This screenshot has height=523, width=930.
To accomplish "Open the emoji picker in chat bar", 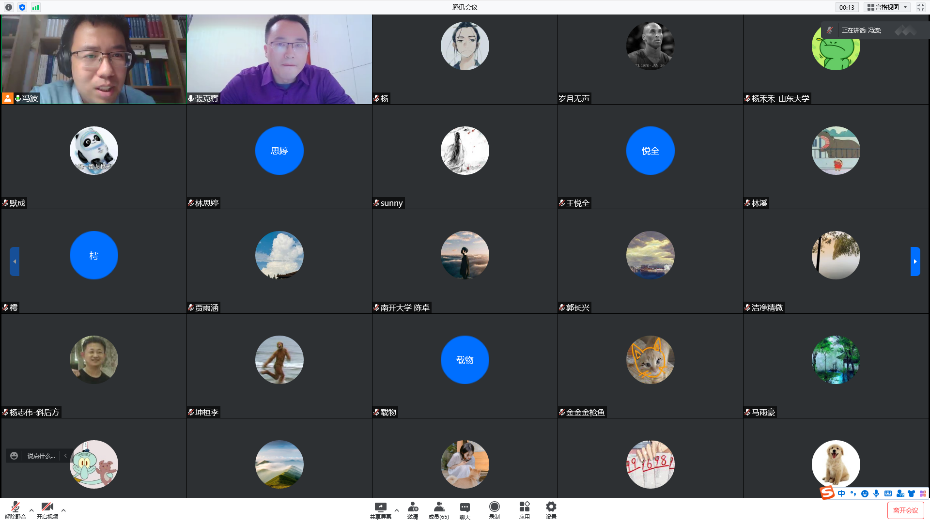I will click(14, 456).
